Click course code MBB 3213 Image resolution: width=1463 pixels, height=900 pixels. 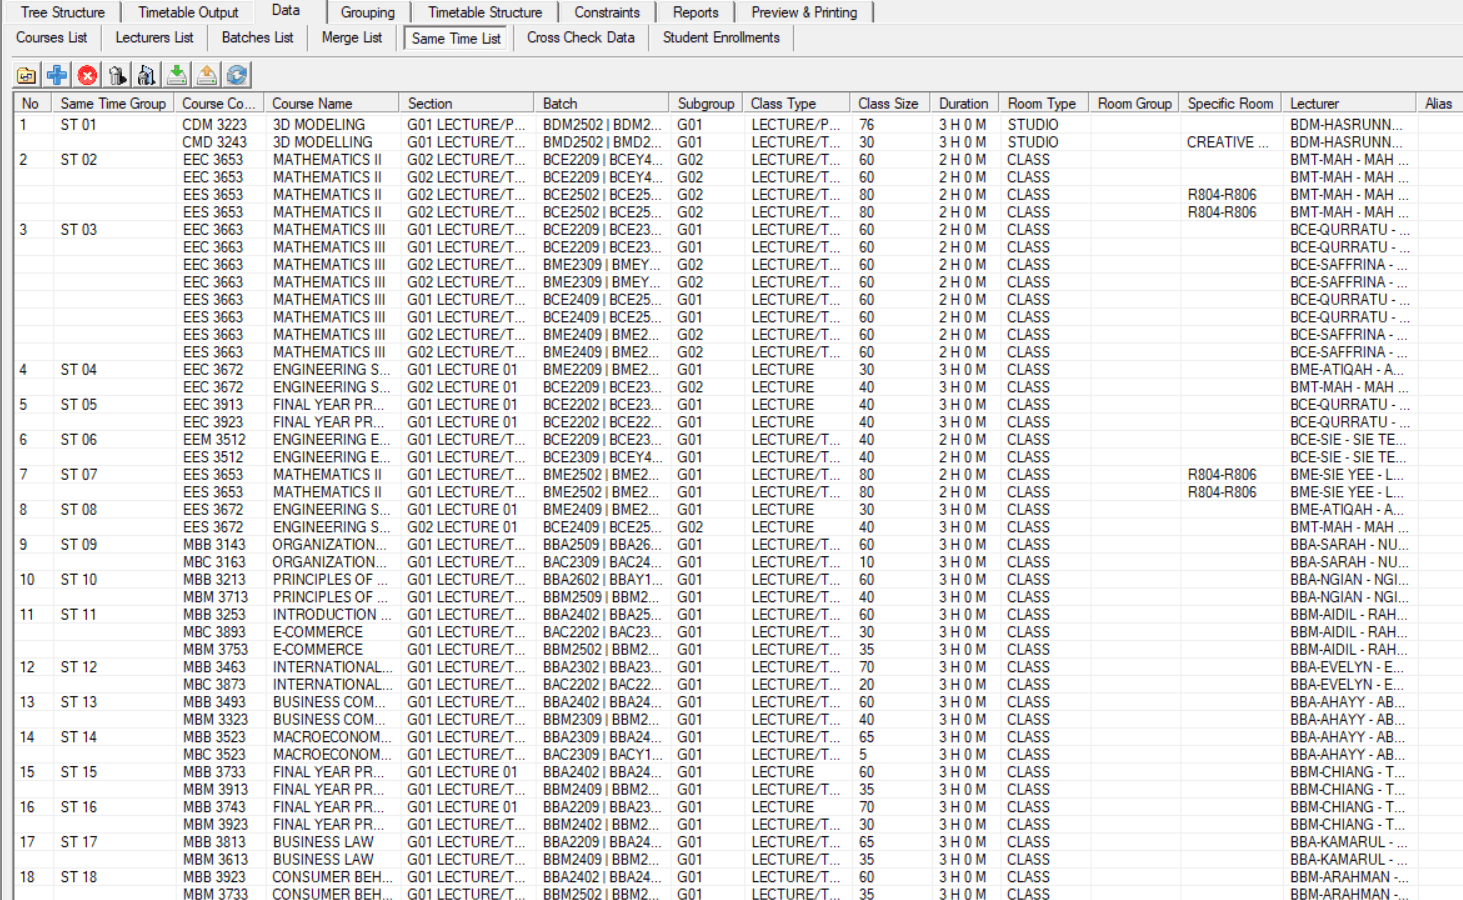(x=214, y=580)
